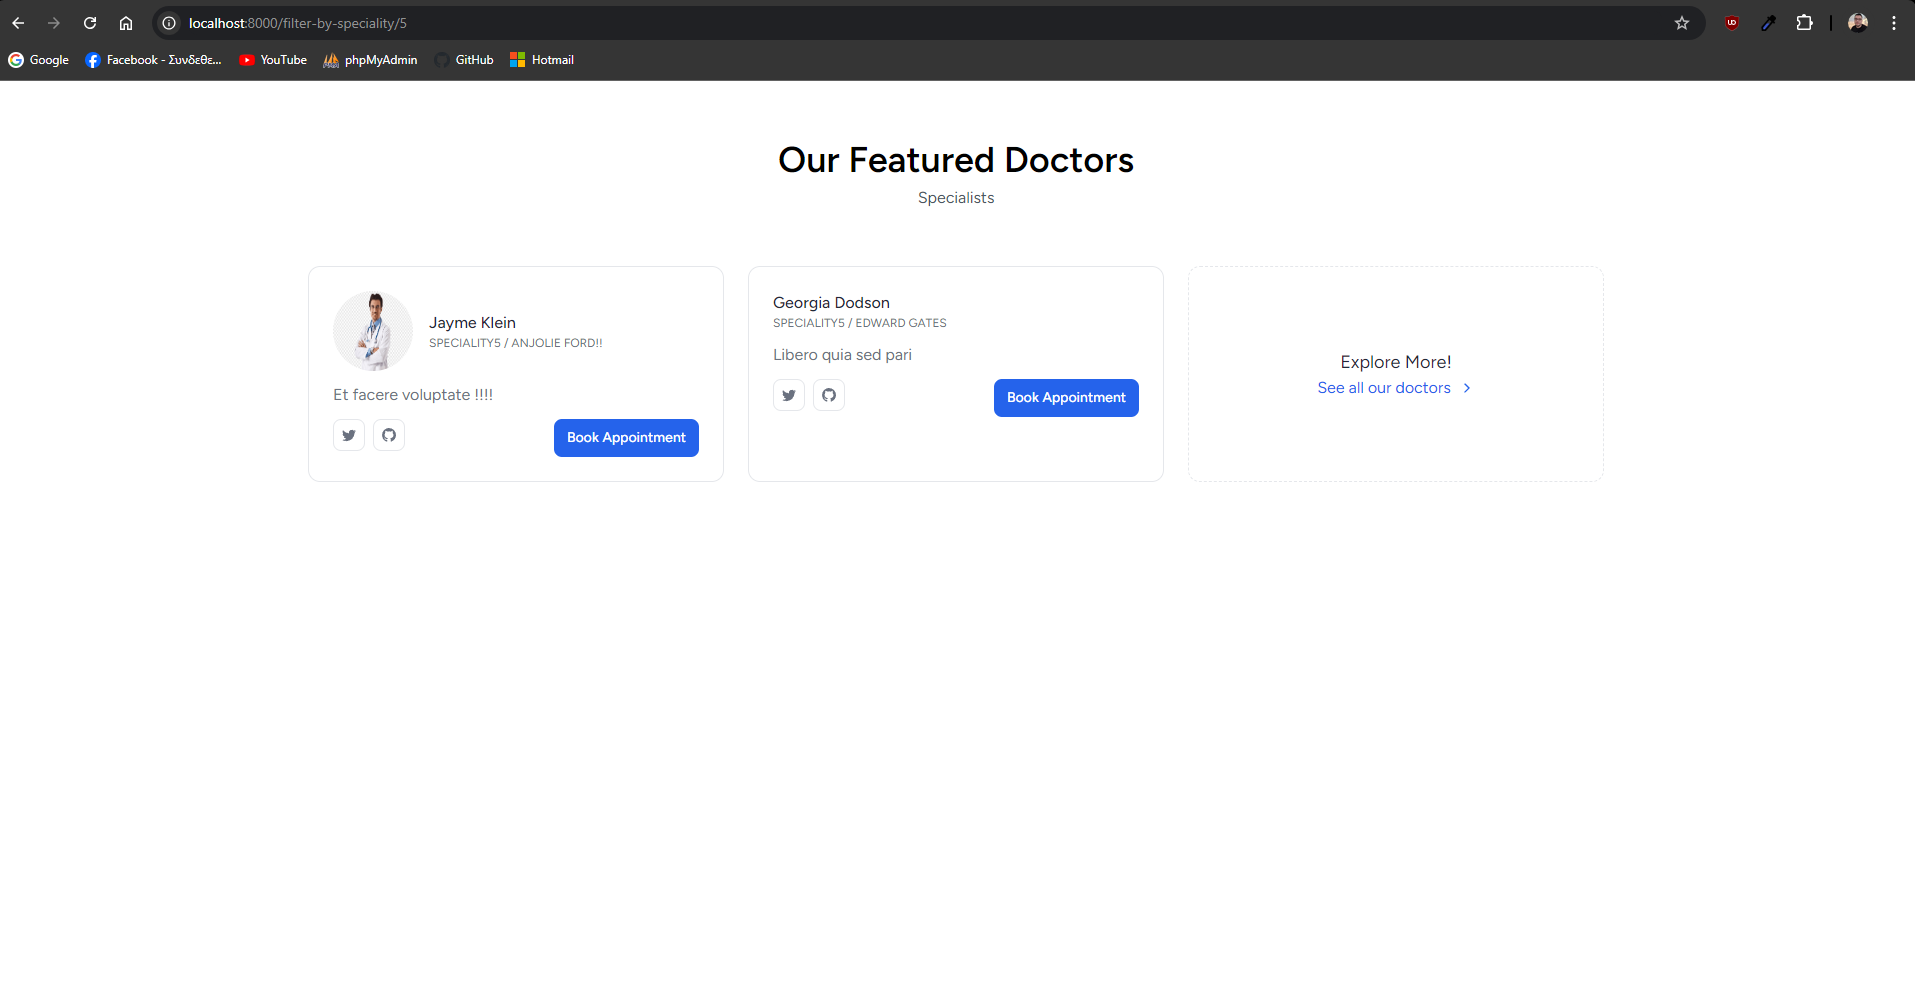Click Jayme Klein's profile photo
The height and width of the screenshot is (987, 1915).
pyautogui.click(x=373, y=331)
